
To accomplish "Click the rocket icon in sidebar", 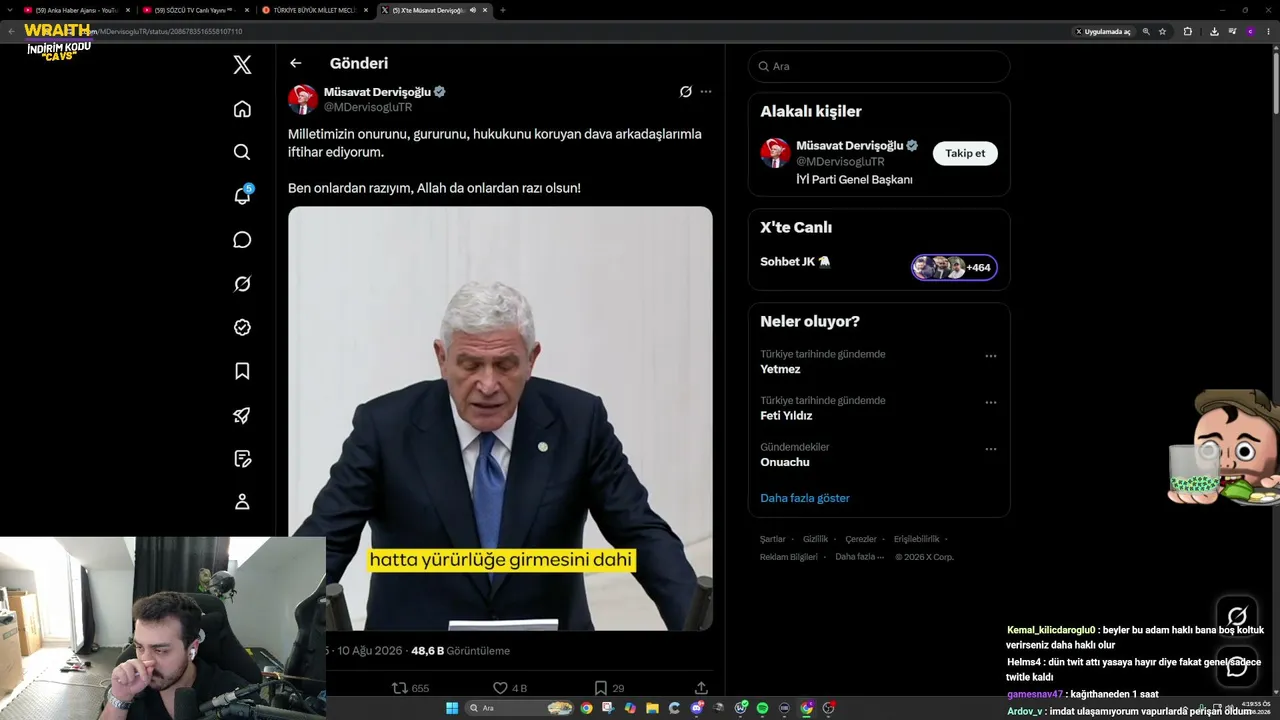I will click(242, 415).
